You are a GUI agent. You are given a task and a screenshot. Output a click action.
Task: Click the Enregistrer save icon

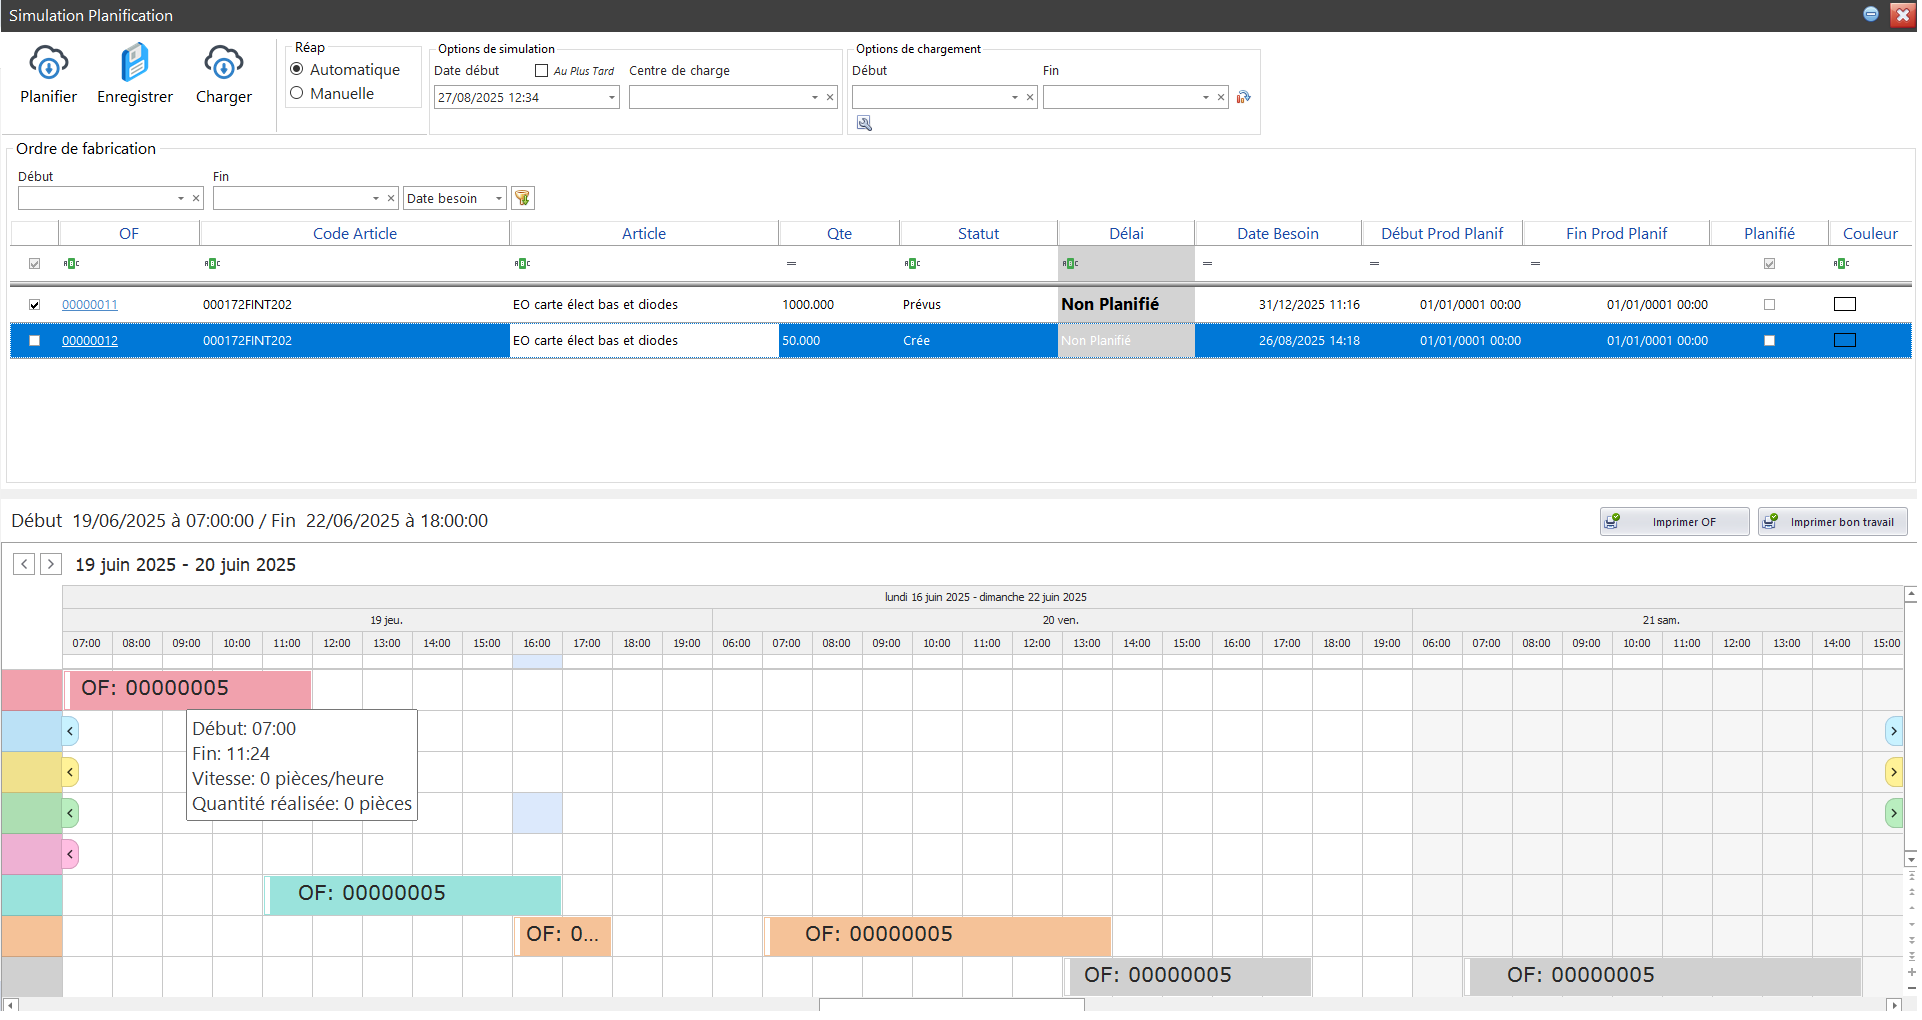(134, 64)
